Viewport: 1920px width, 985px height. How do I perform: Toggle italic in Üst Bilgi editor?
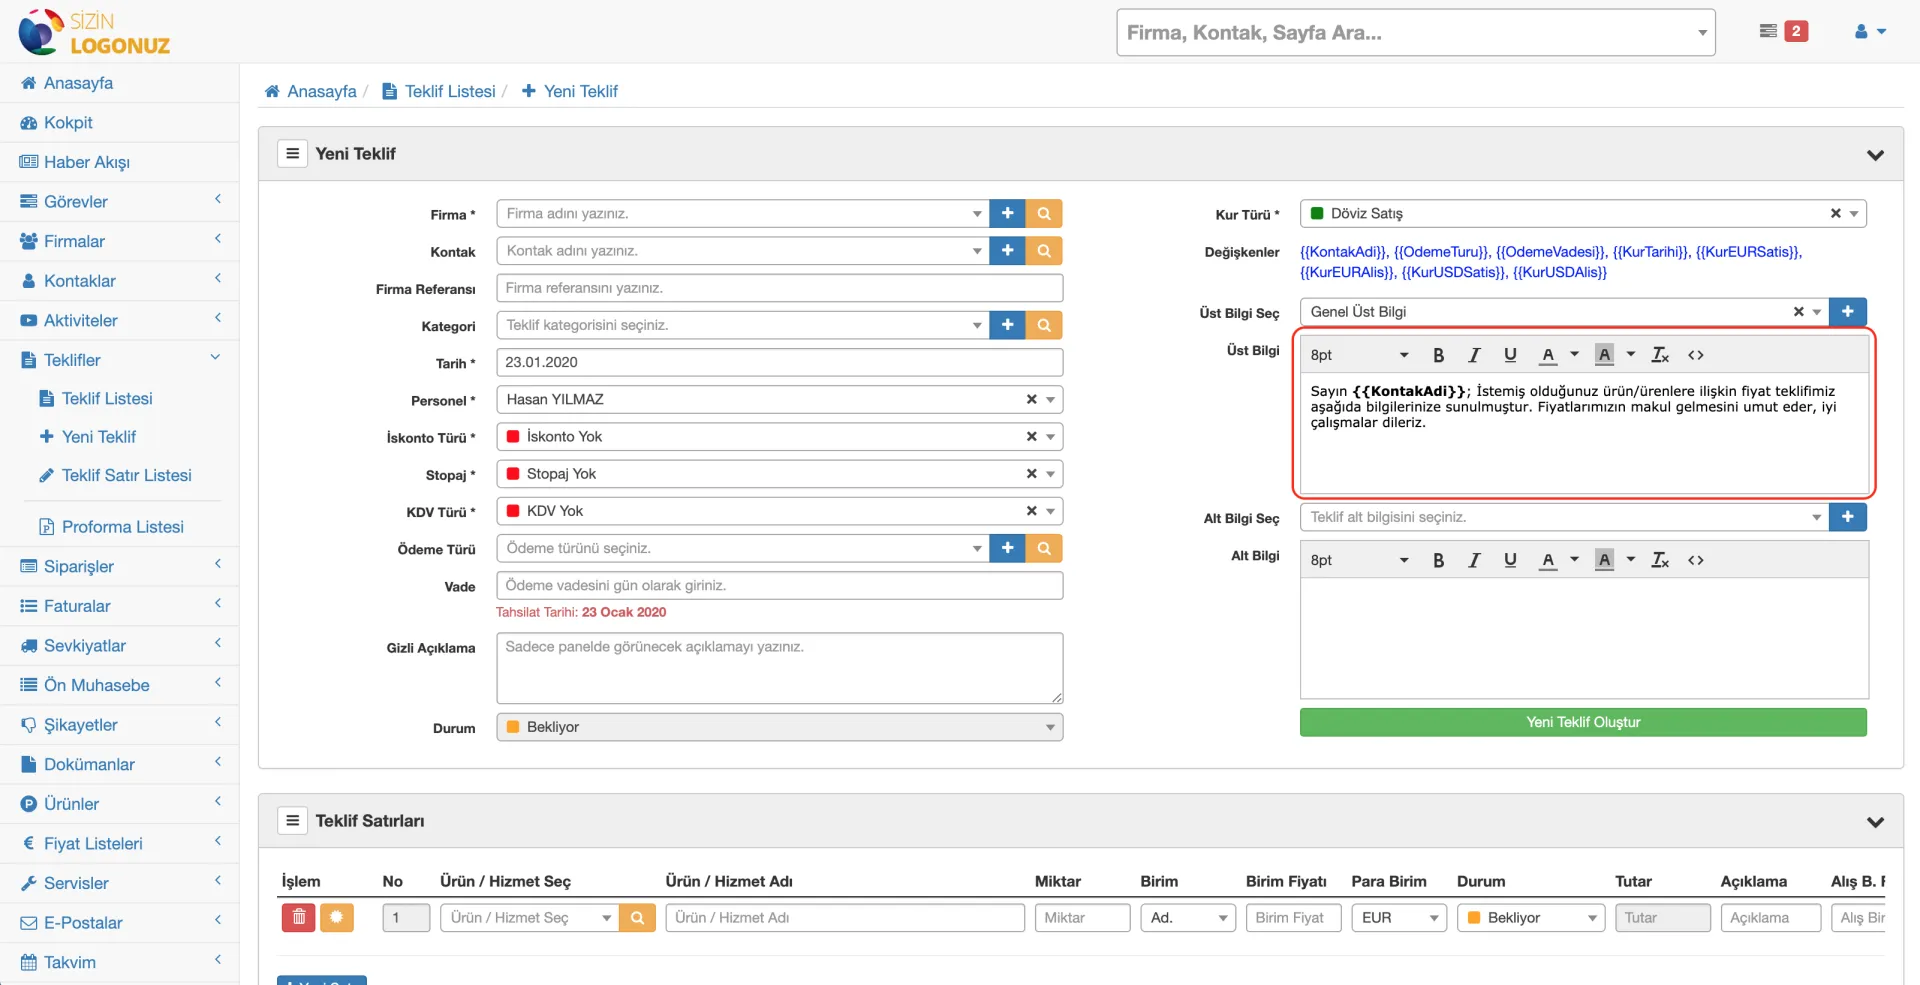point(1474,355)
